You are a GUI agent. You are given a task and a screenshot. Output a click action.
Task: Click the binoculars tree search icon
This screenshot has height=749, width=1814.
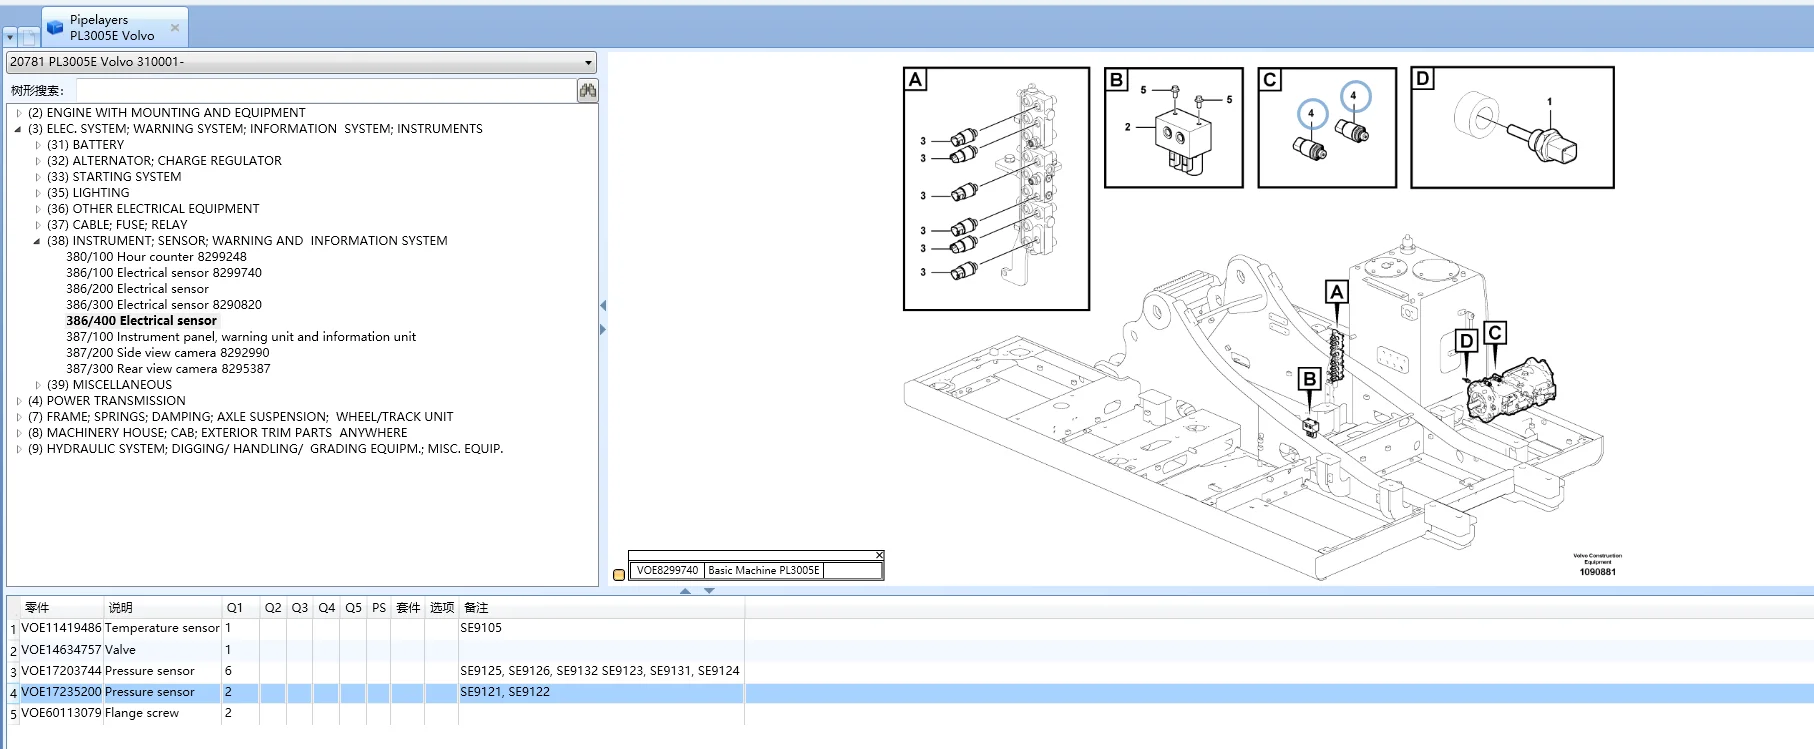tap(587, 91)
